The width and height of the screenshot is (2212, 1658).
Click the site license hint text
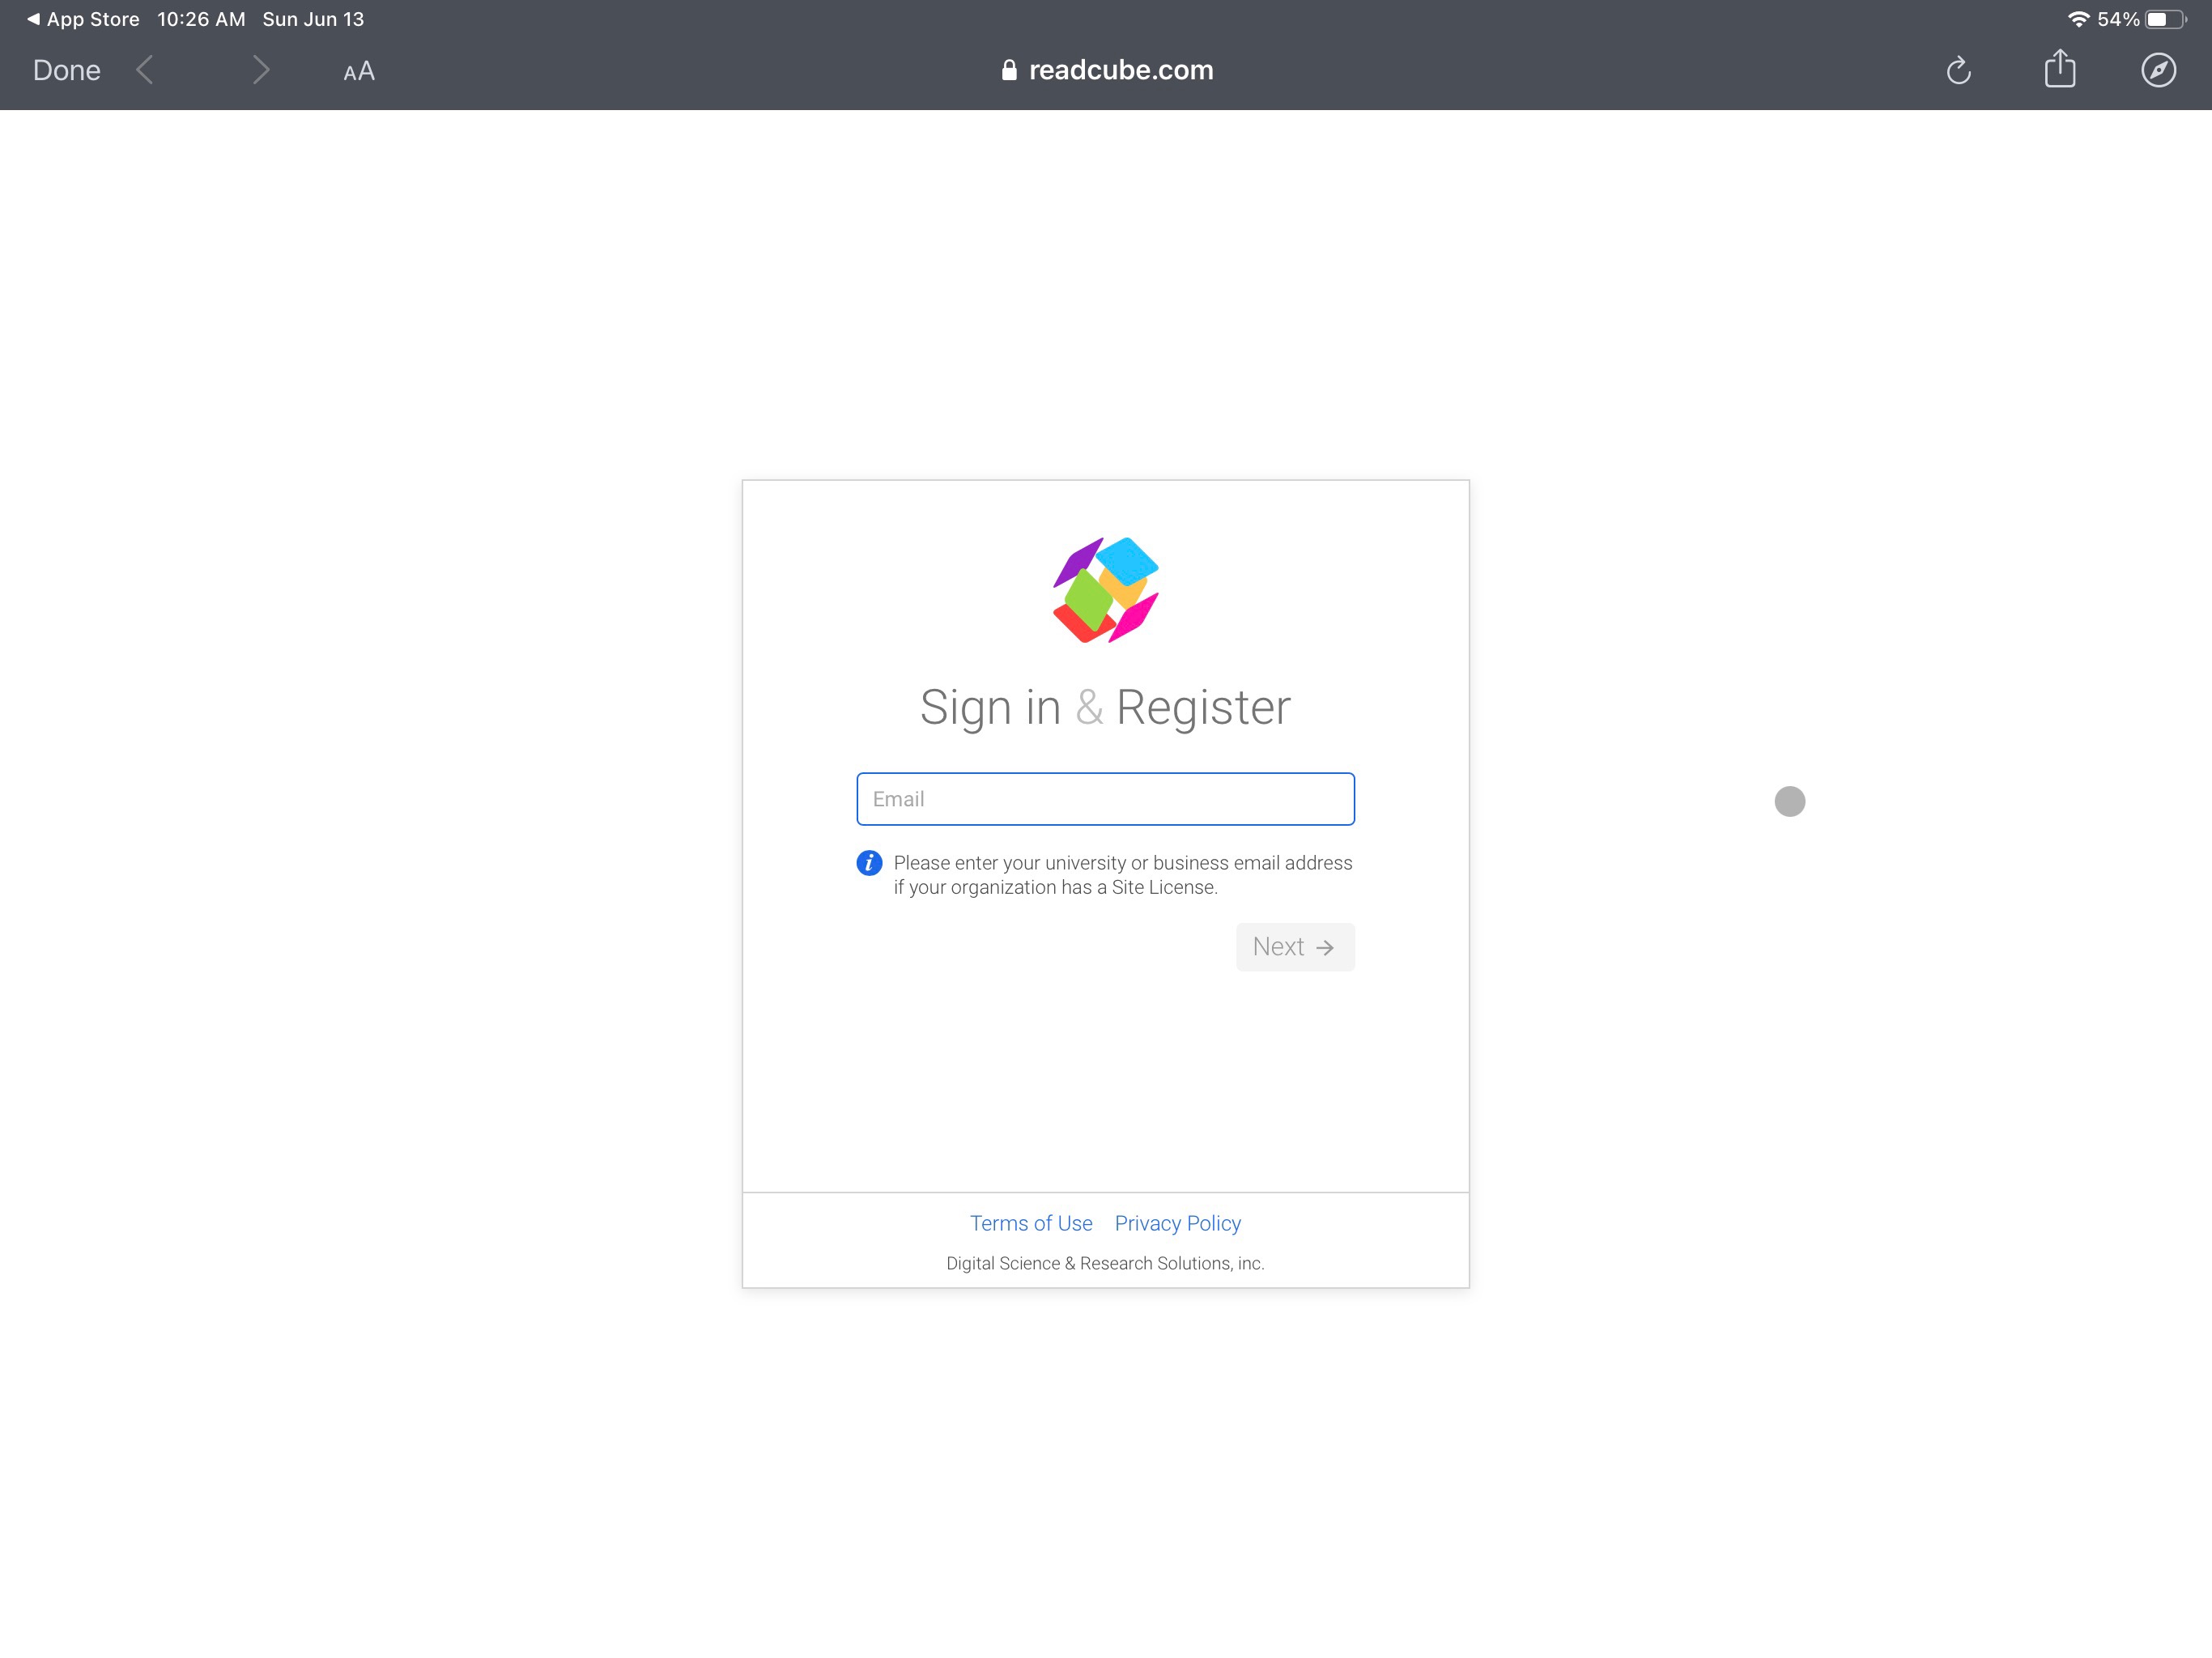point(1123,875)
